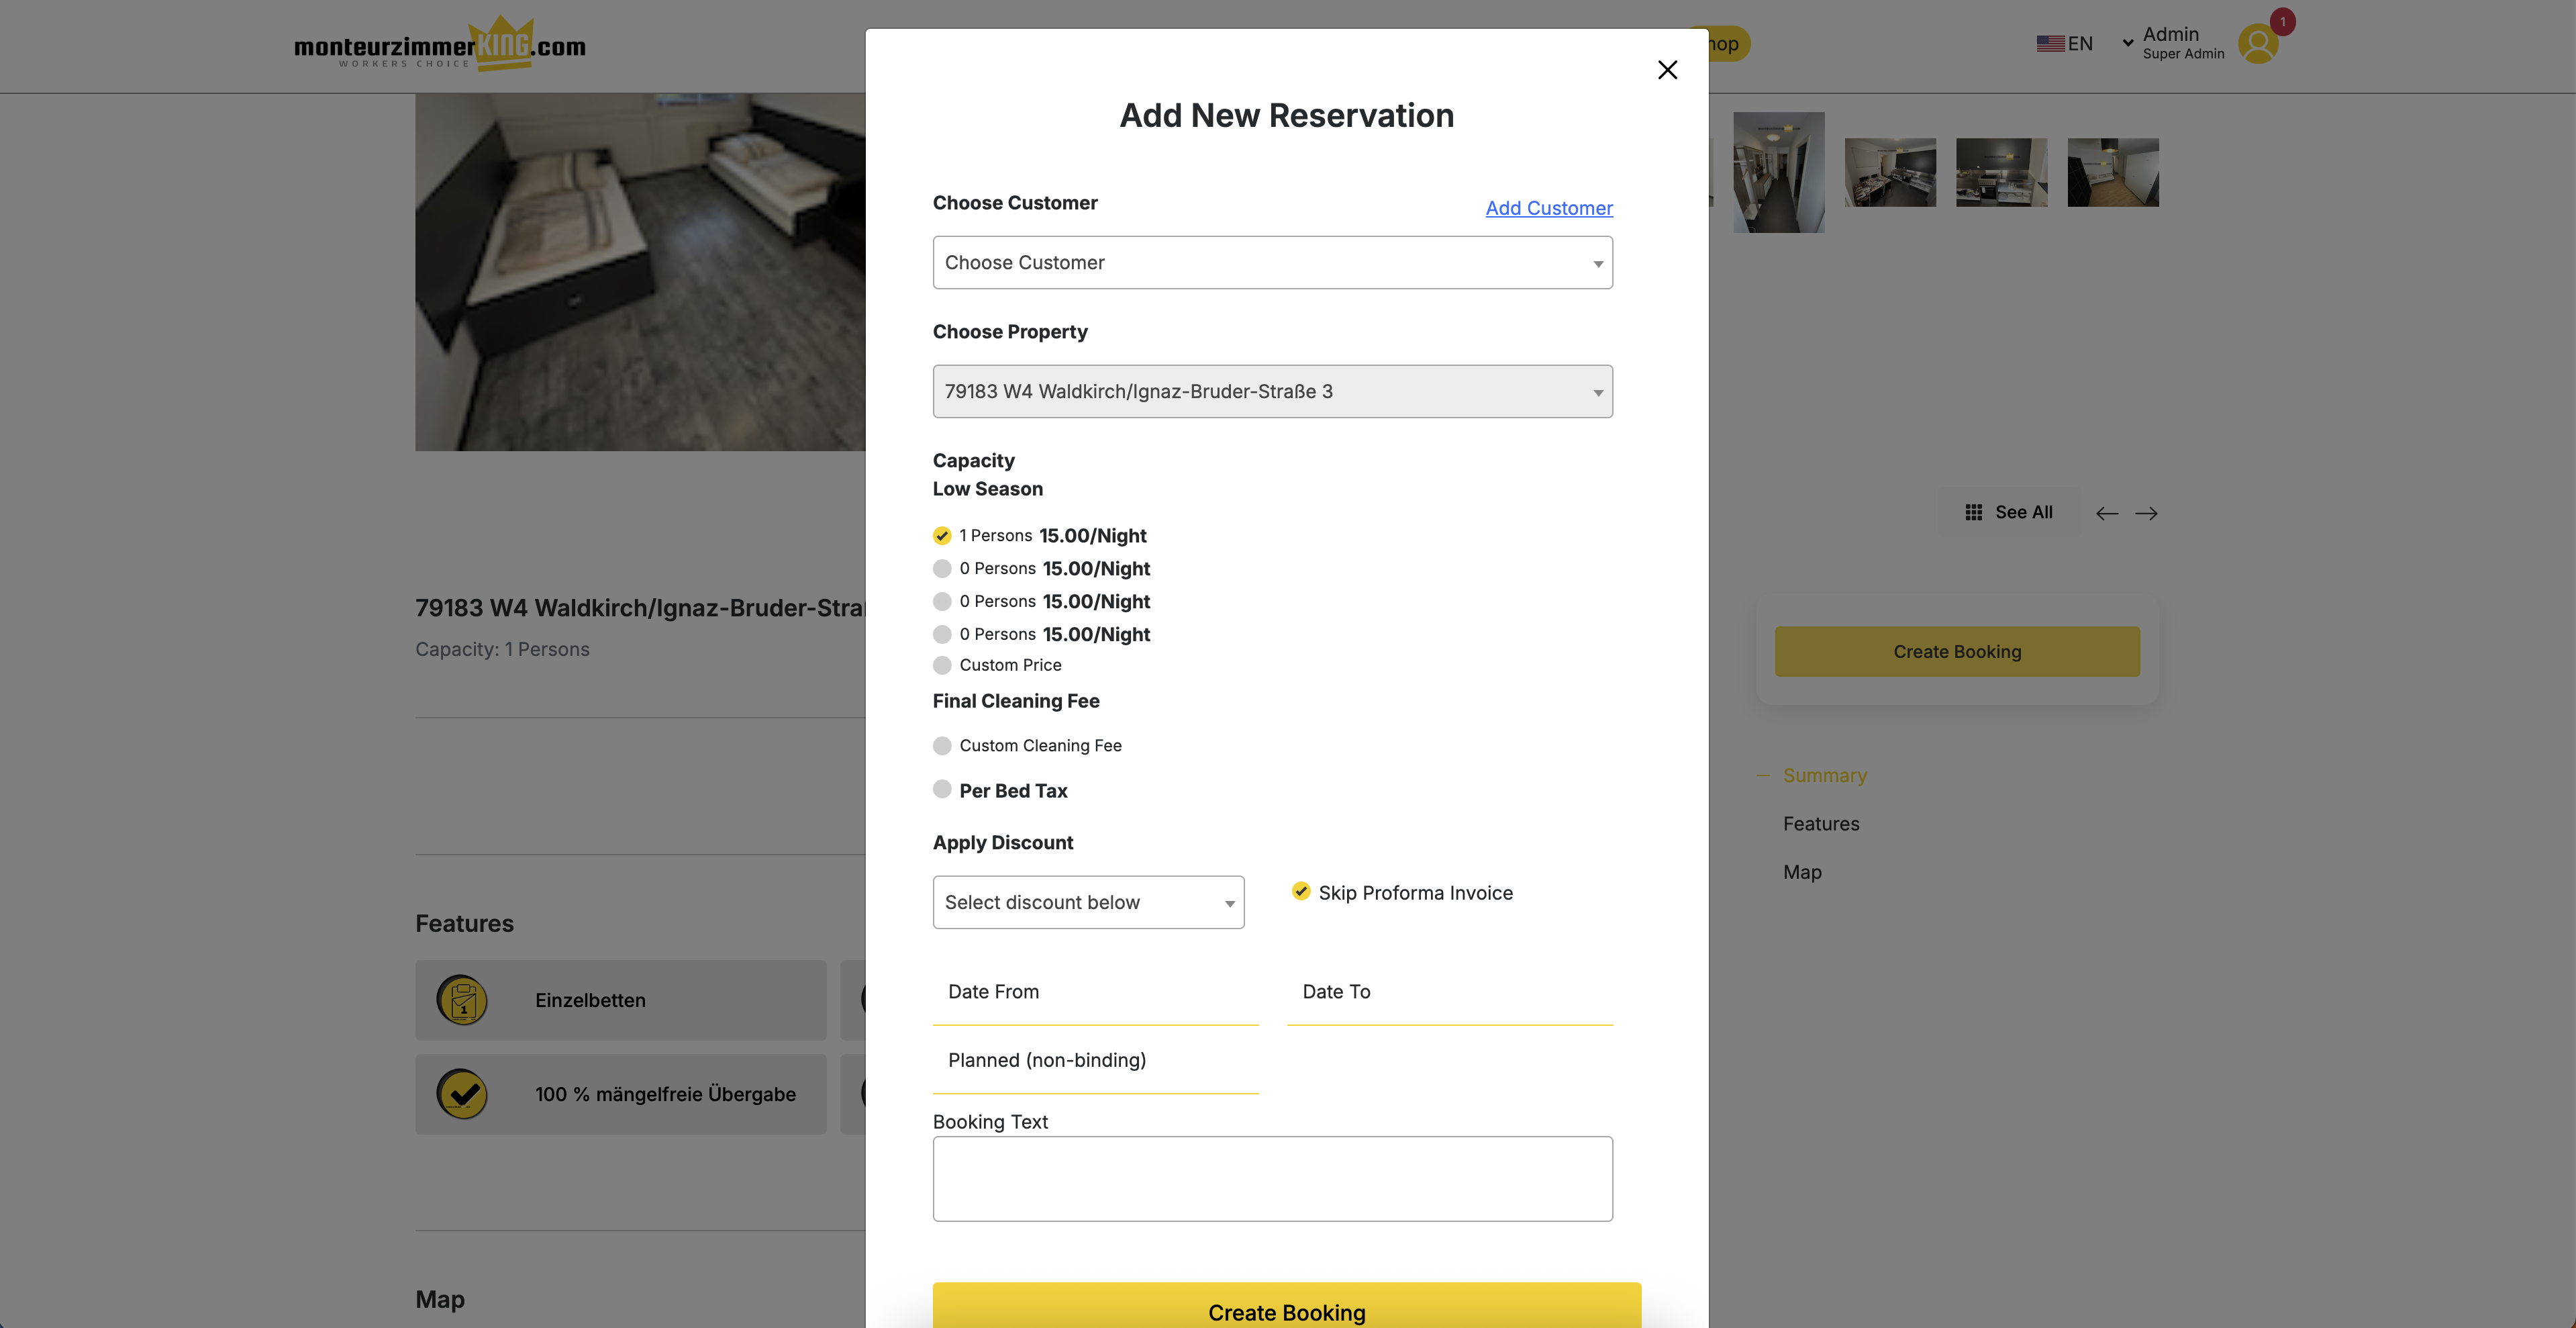Screen dimensions: 2576x1328
Task: Open the Choose Property dropdown
Action: [1272, 392]
